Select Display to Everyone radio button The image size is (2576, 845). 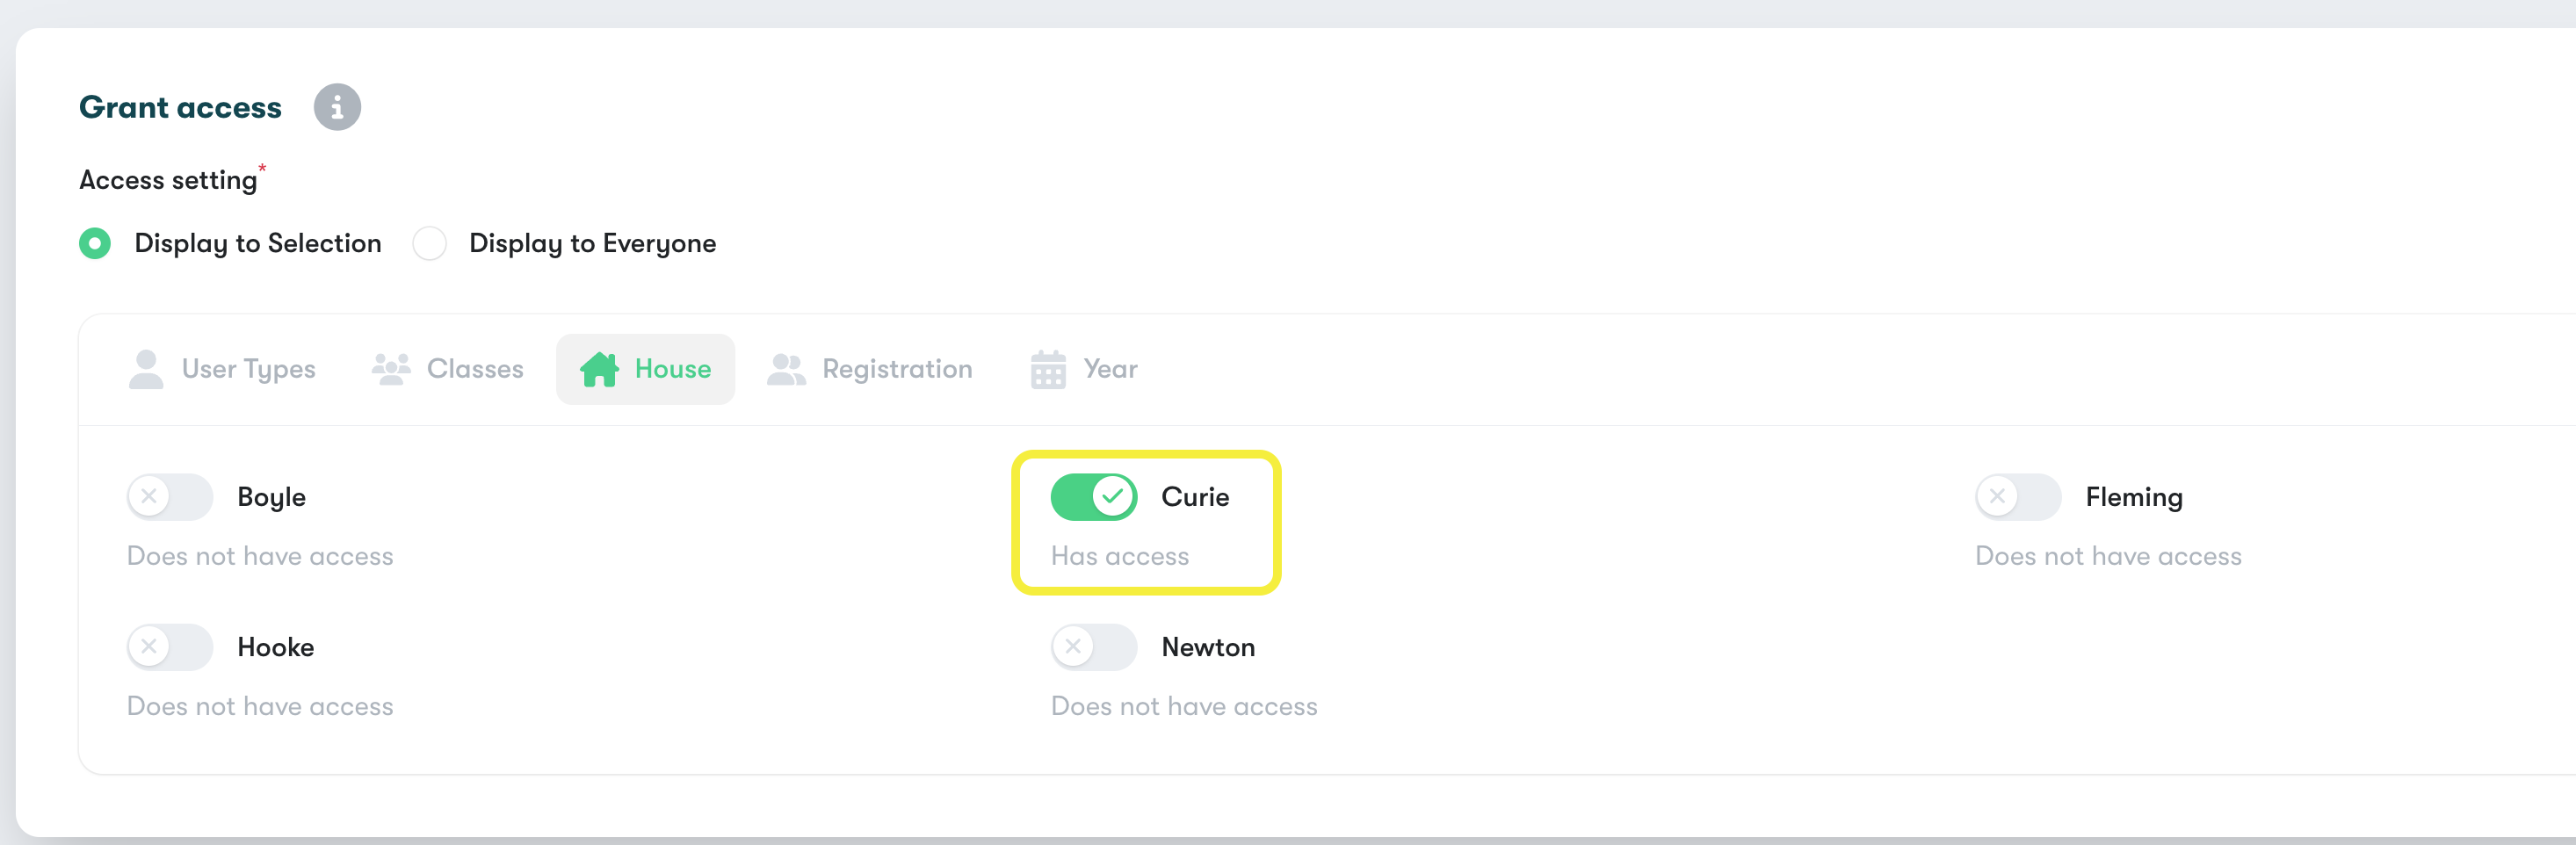pyautogui.click(x=430, y=243)
